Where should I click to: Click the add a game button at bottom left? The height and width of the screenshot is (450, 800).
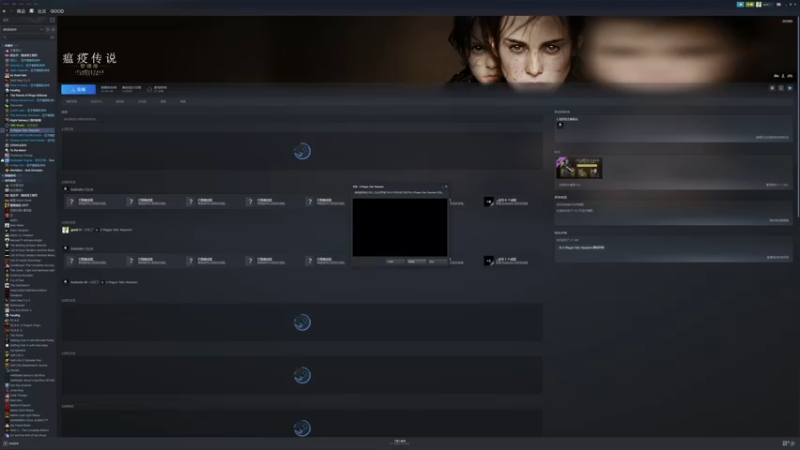[11, 443]
